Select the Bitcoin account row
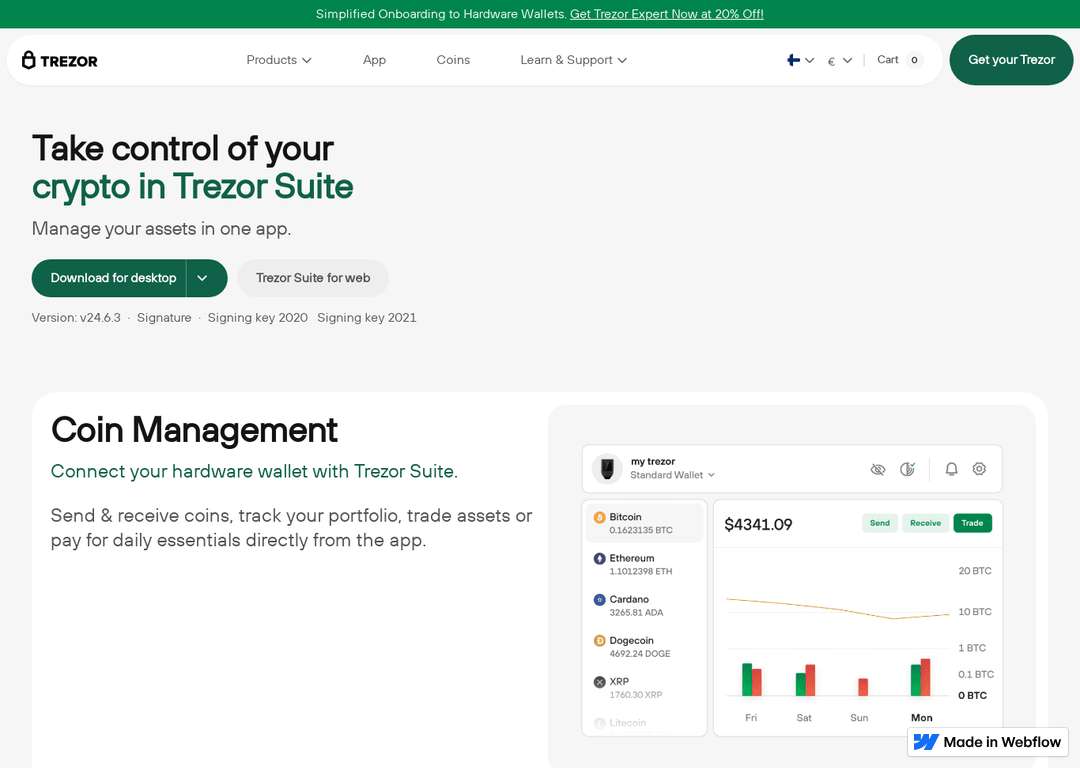Viewport: 1080px width, 768px height. point(644,523)
